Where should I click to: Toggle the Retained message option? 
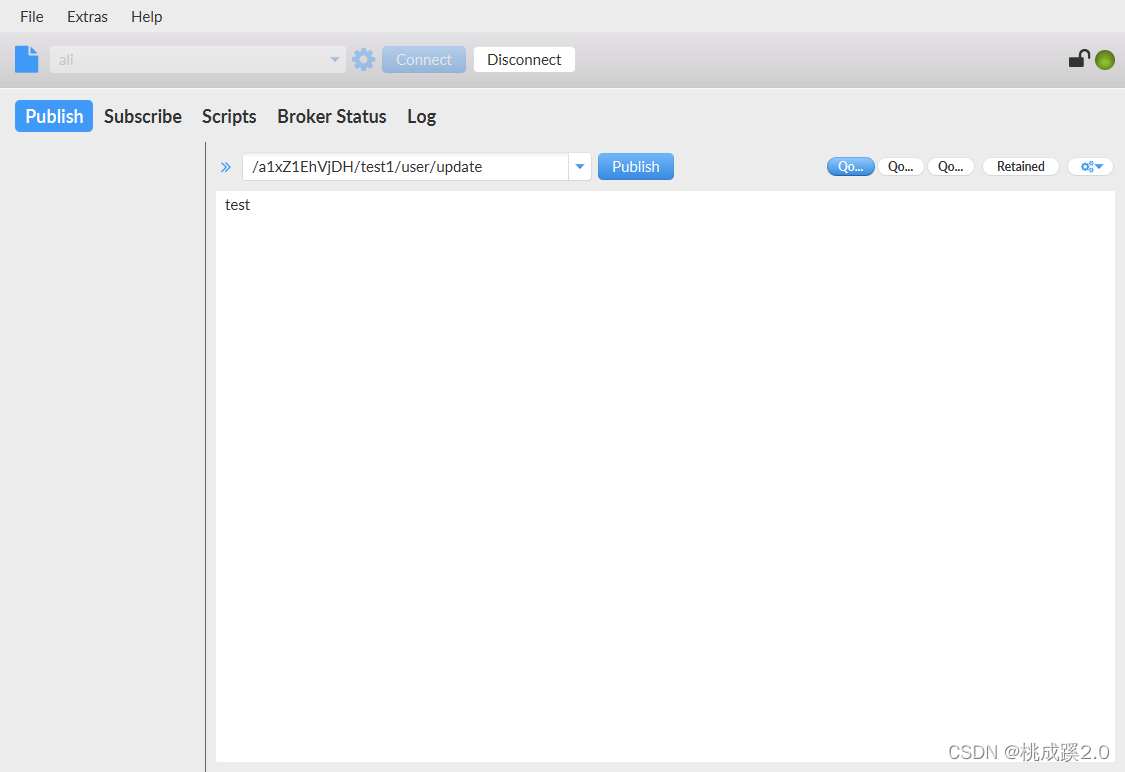click(x=1020, y=167)
